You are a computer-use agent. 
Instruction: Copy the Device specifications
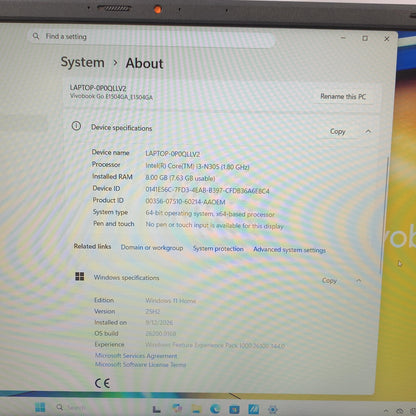coord(337,131)
